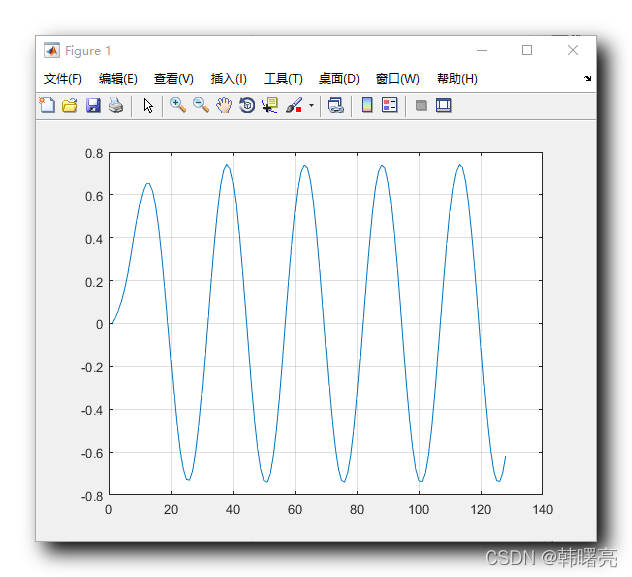Screen dimensions: 632x577
Task: Select the Pan hand tool
Action: (x=224, y=106)
